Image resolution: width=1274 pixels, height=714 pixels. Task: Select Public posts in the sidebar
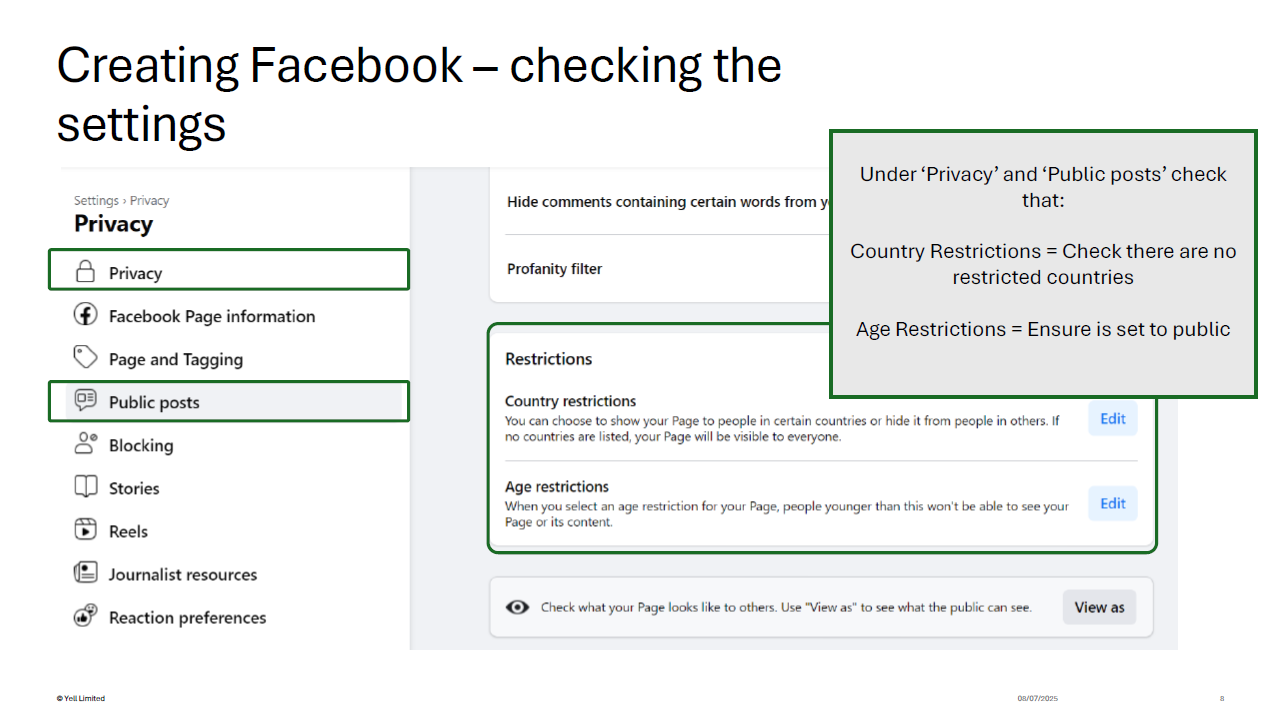click(x=229, y=401)
